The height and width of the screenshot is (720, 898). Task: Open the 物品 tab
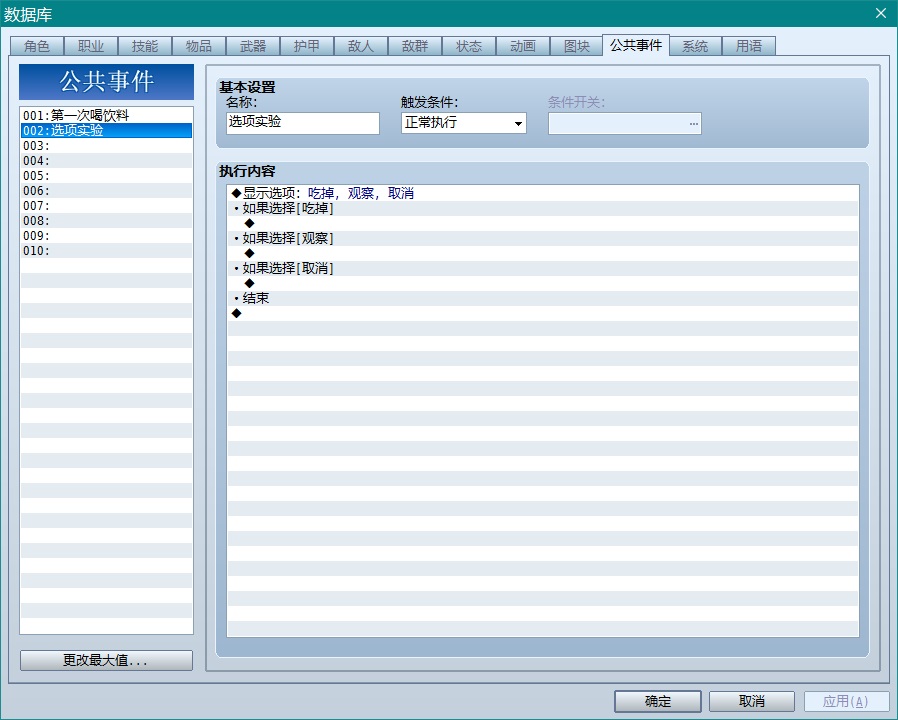[x=199, y=46]
